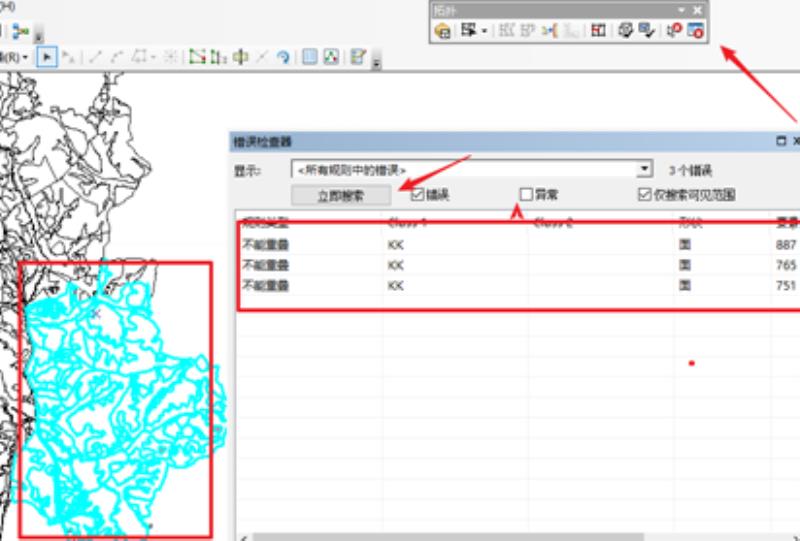Select the Edit tool arrow

coord(47,57)
